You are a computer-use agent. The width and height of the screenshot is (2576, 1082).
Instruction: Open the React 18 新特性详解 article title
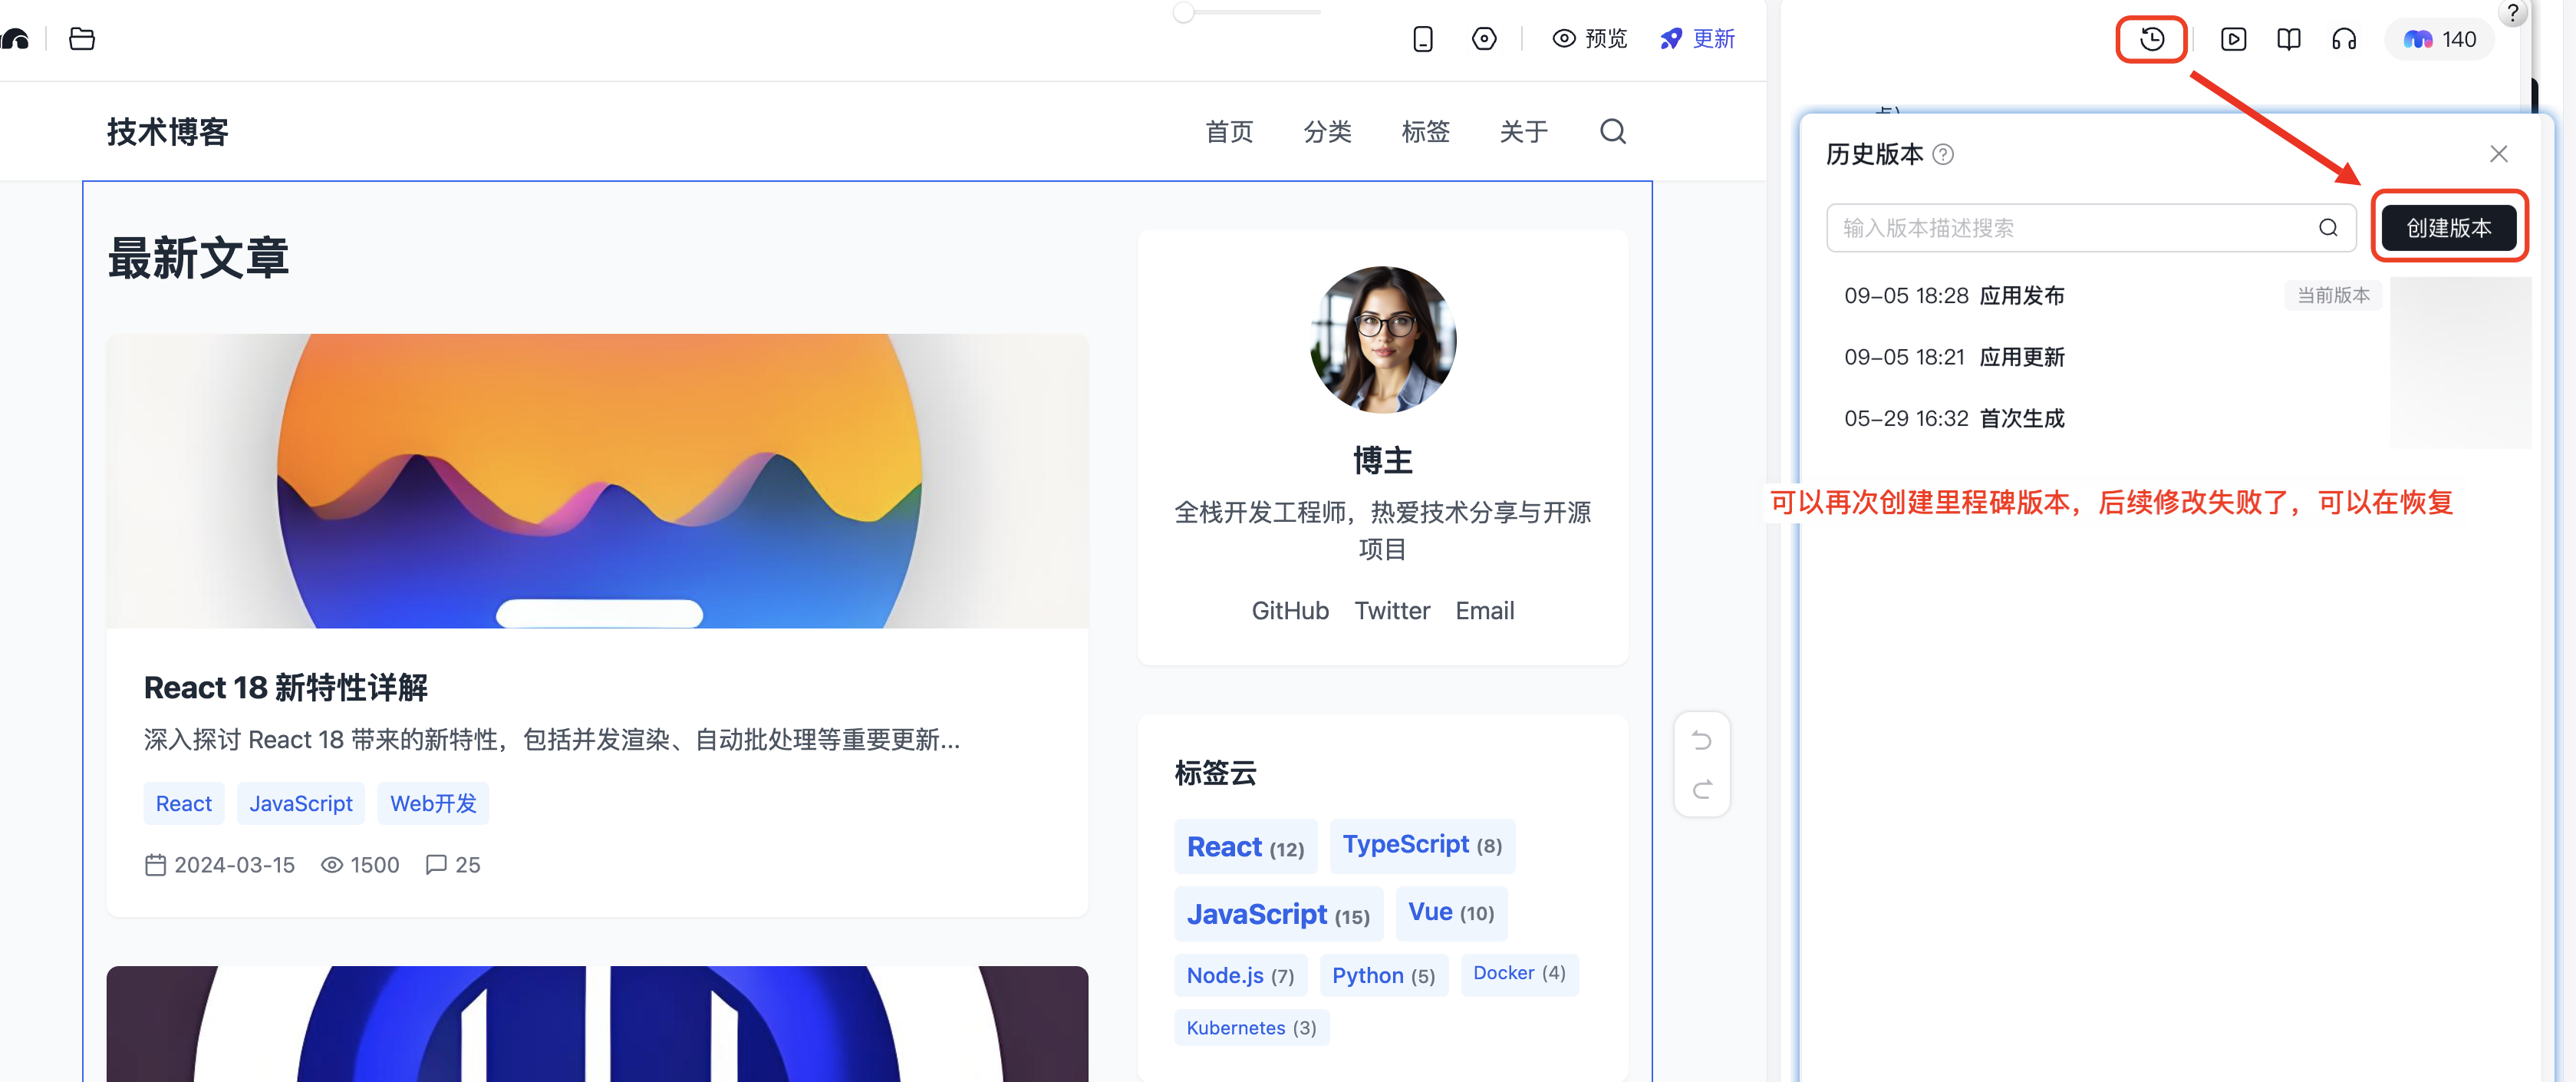click(286, 688)
